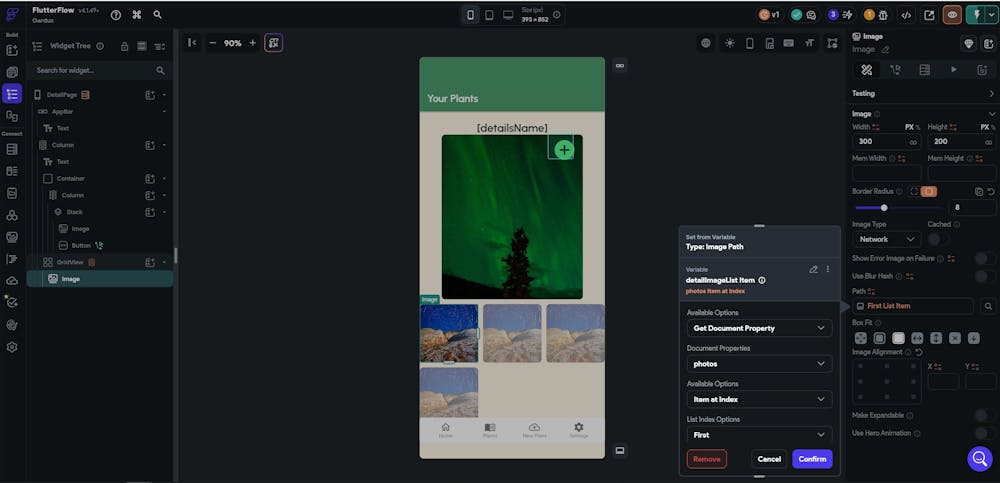This screenshot has width=1000, height=483.
Task: Open the dropdown arrow beside run button
Action: (x=992, y=15)
